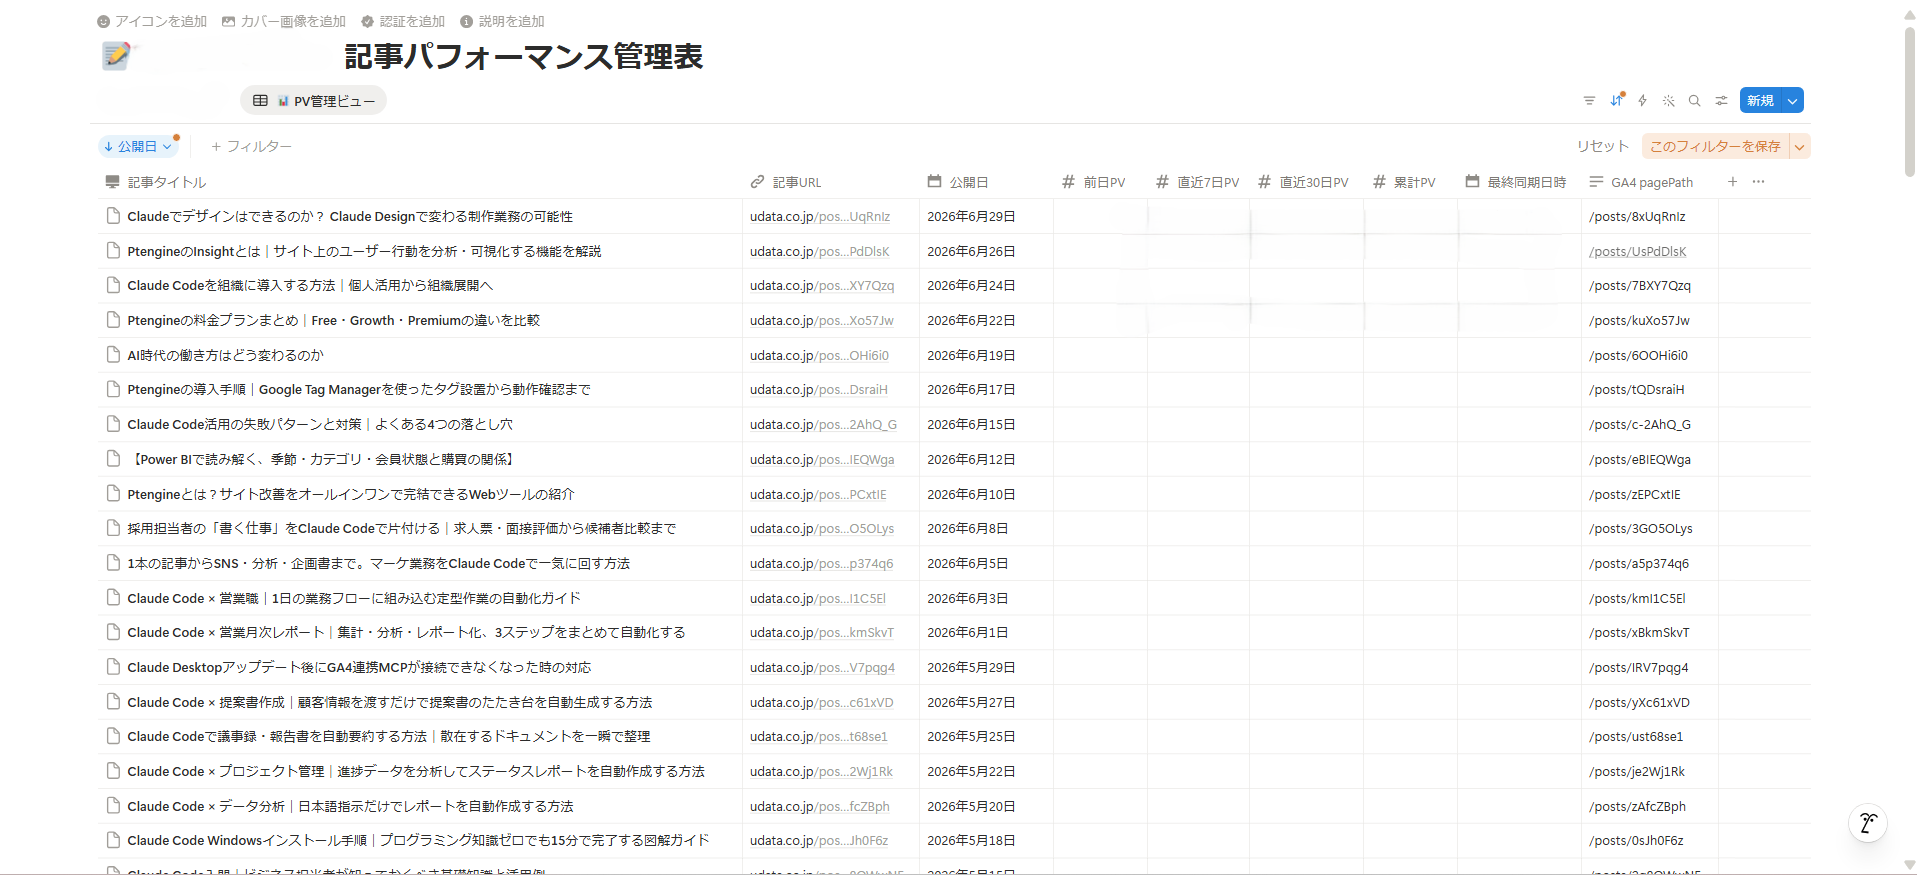Open the 採用担当者の「書く仕事」 row

pos(401,528)
